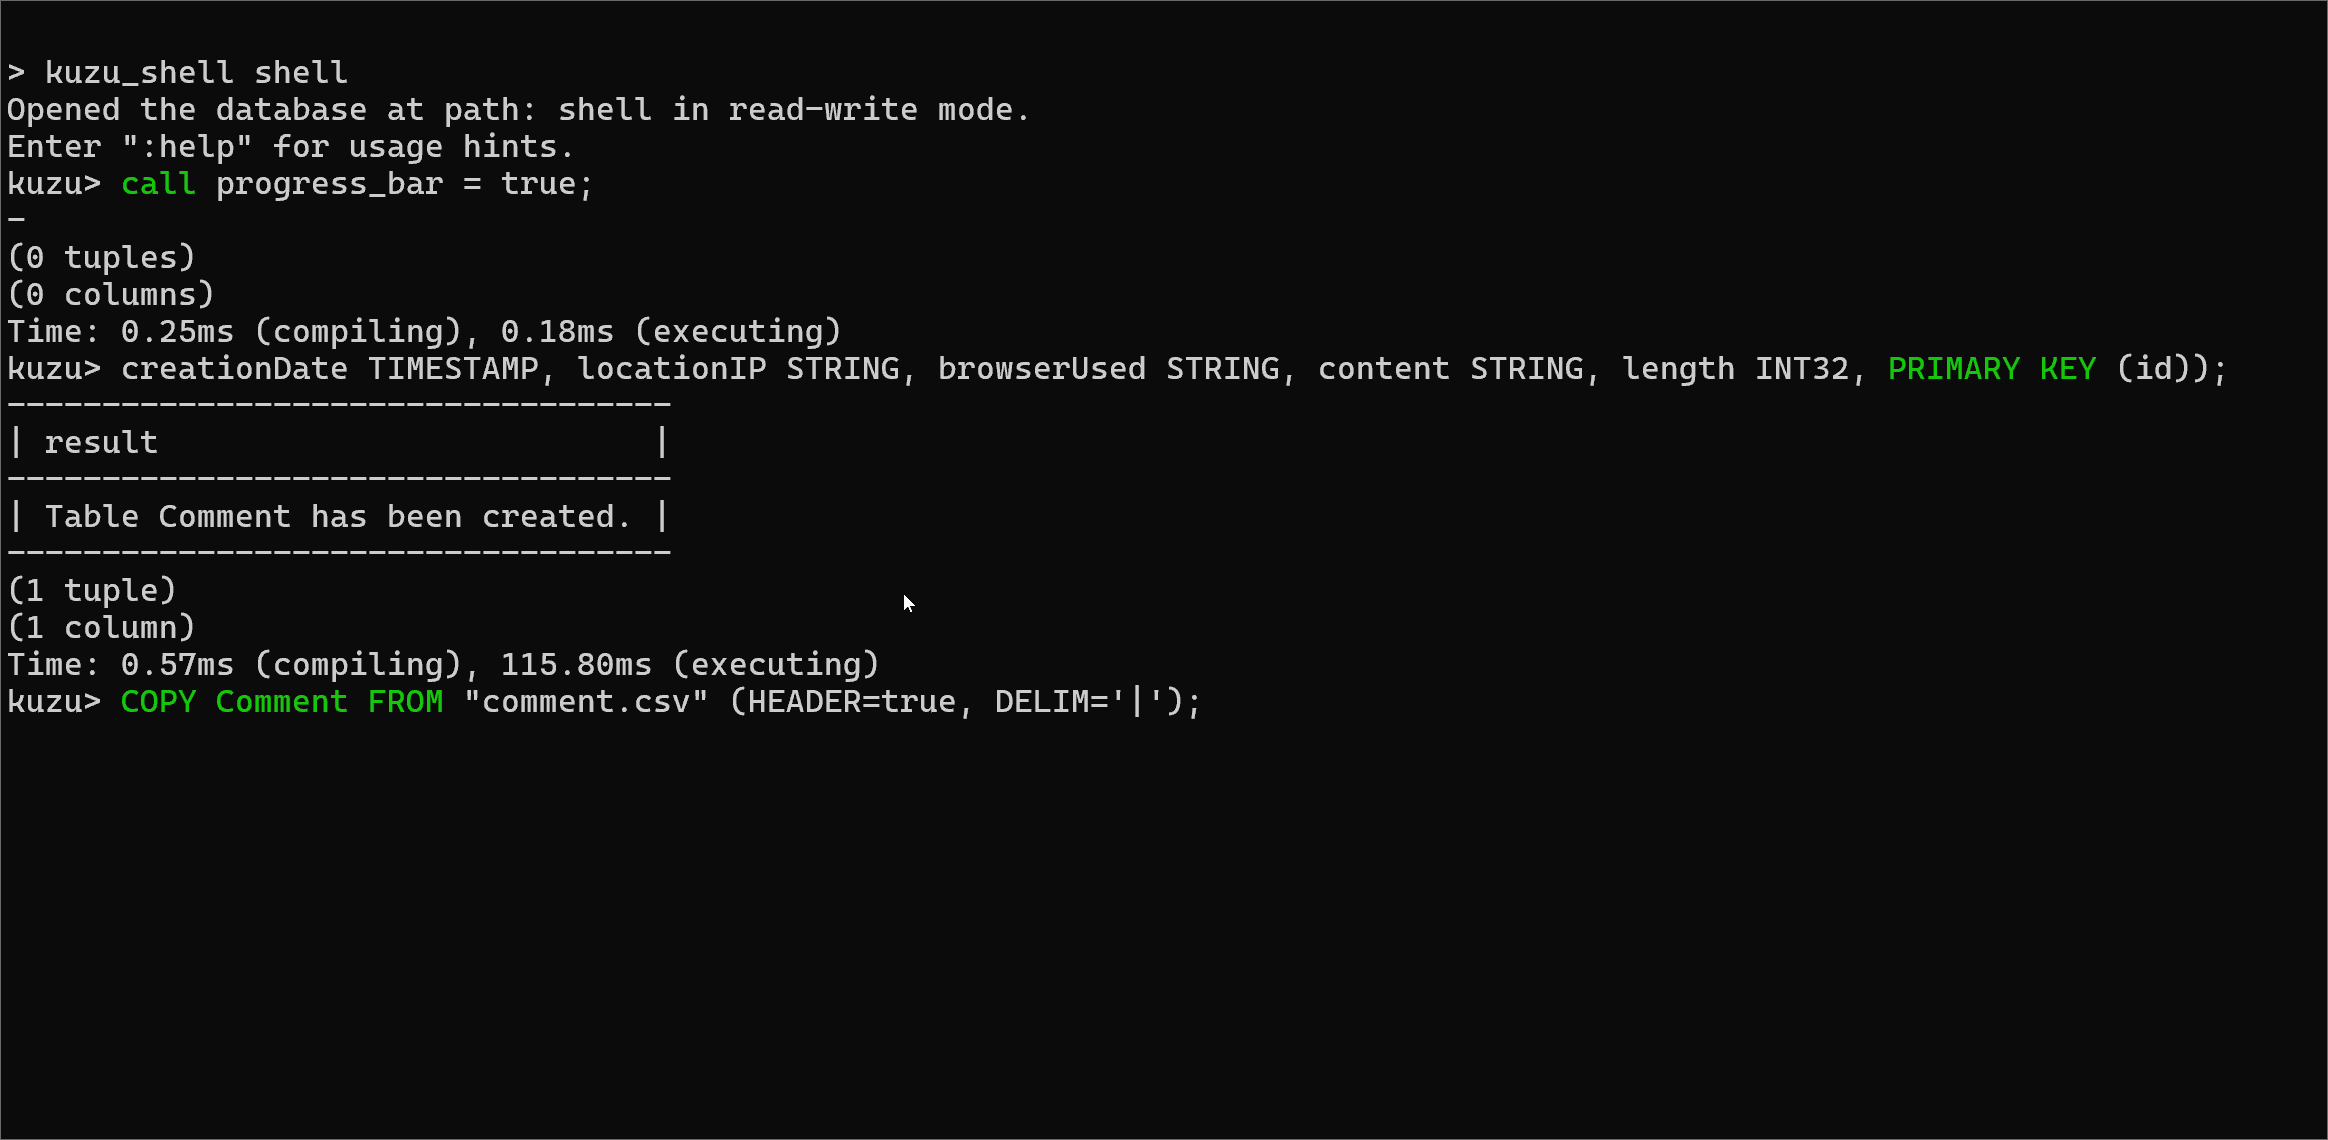
Task: Click the "115.80ms (executing)" timing text
Action: 689,665
